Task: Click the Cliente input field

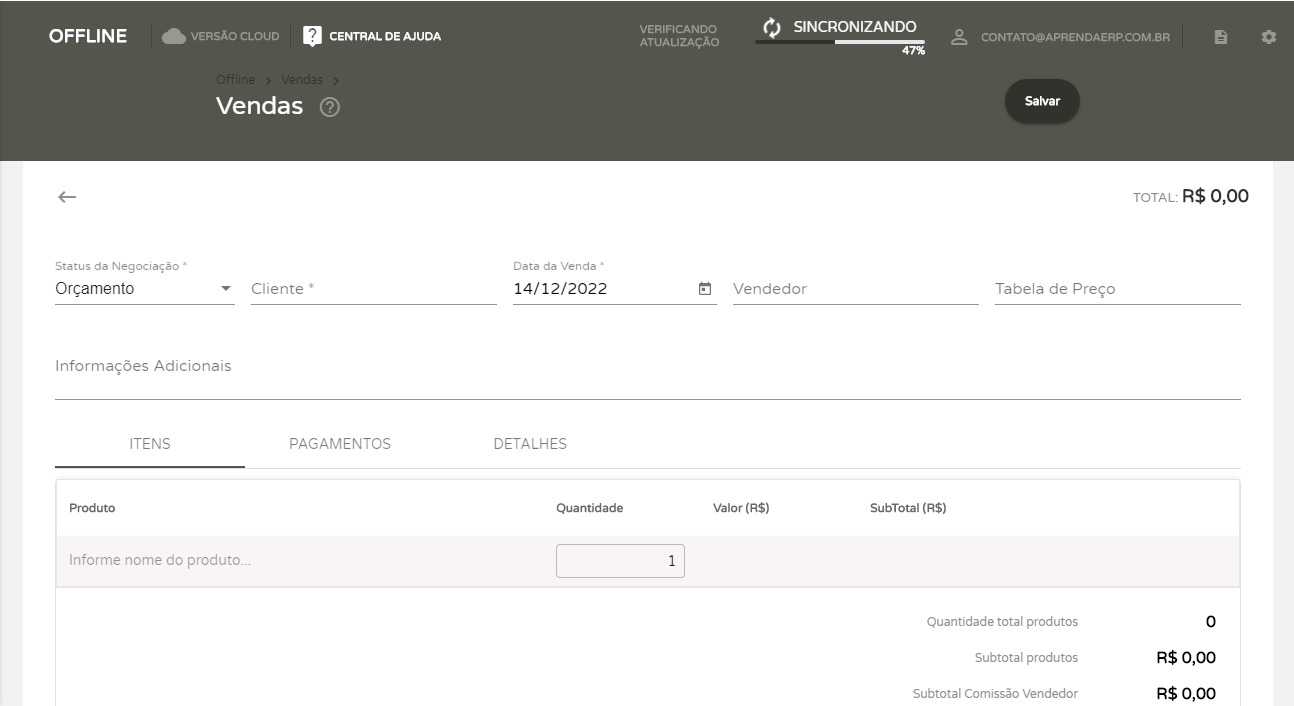Action: (373, 289)
